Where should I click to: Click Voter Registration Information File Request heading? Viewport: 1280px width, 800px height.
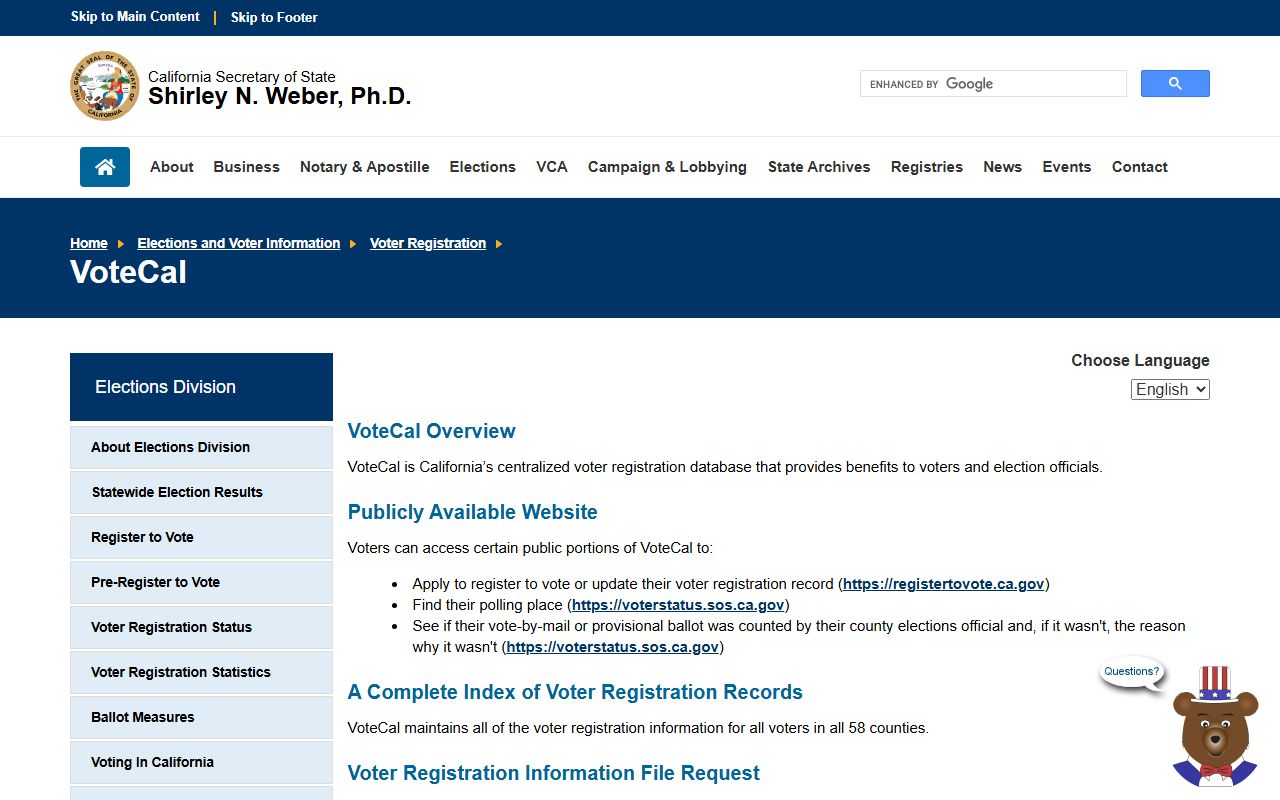pos(553,773)
